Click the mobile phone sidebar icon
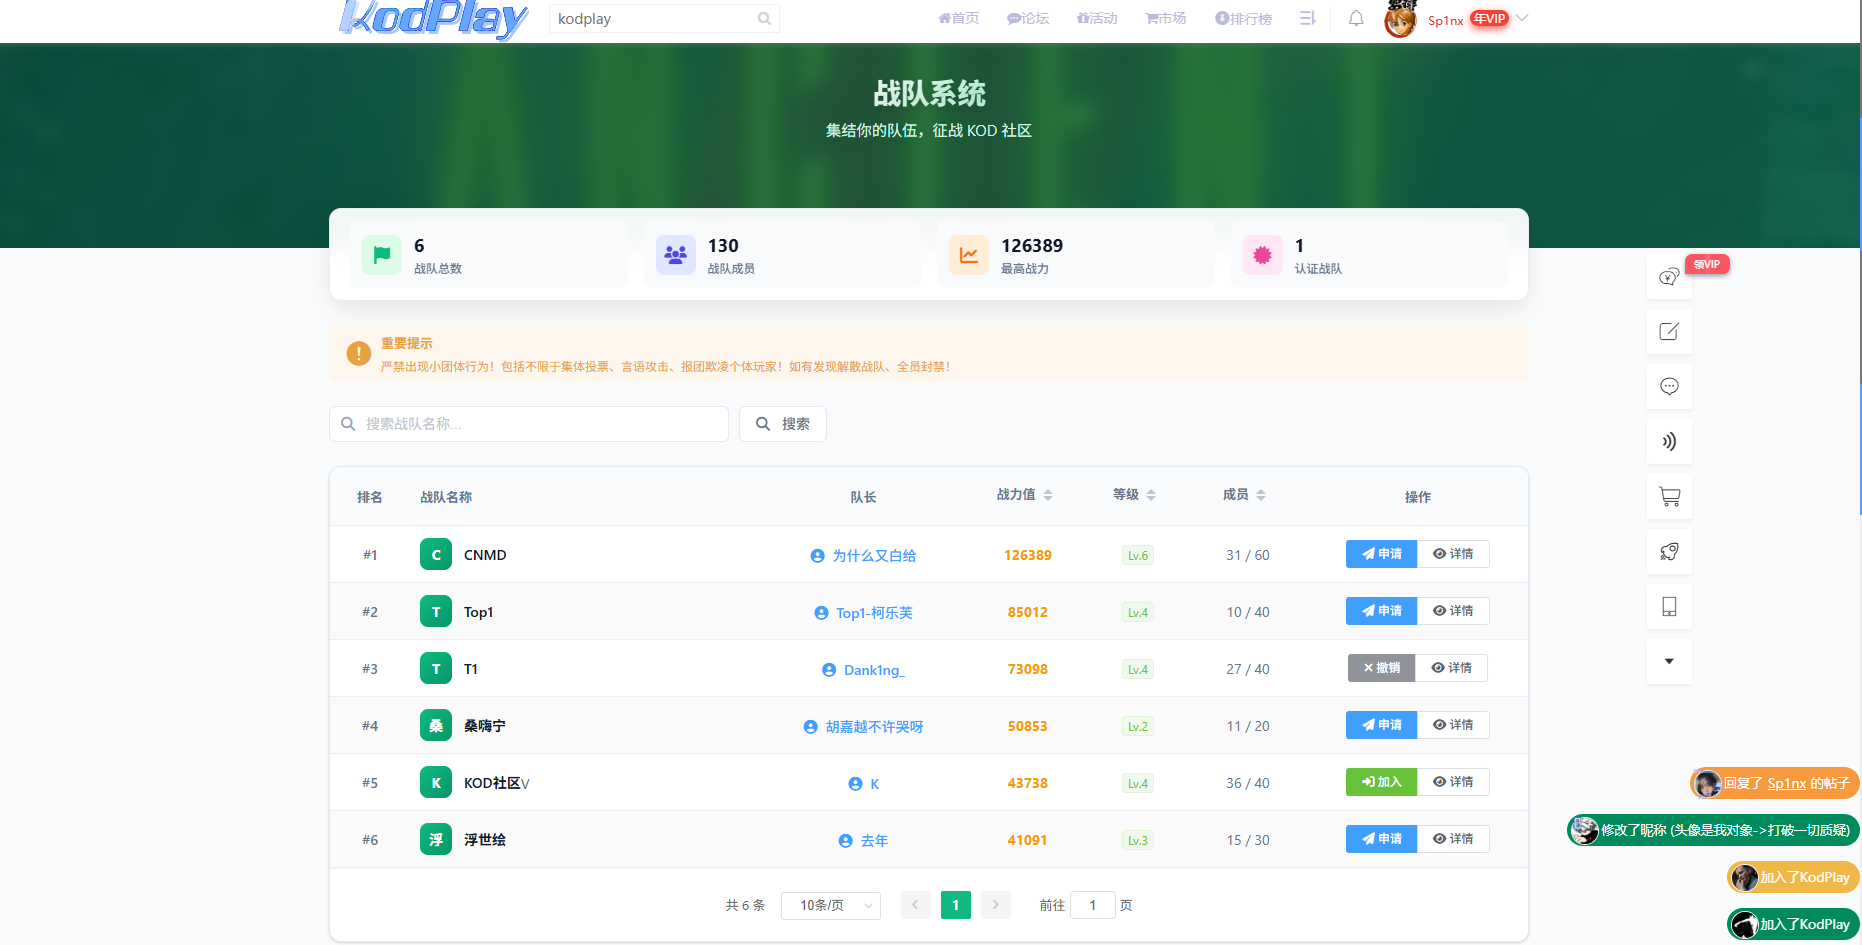The width and height of the screenshot is (1862, 945). click(1669, 607)
